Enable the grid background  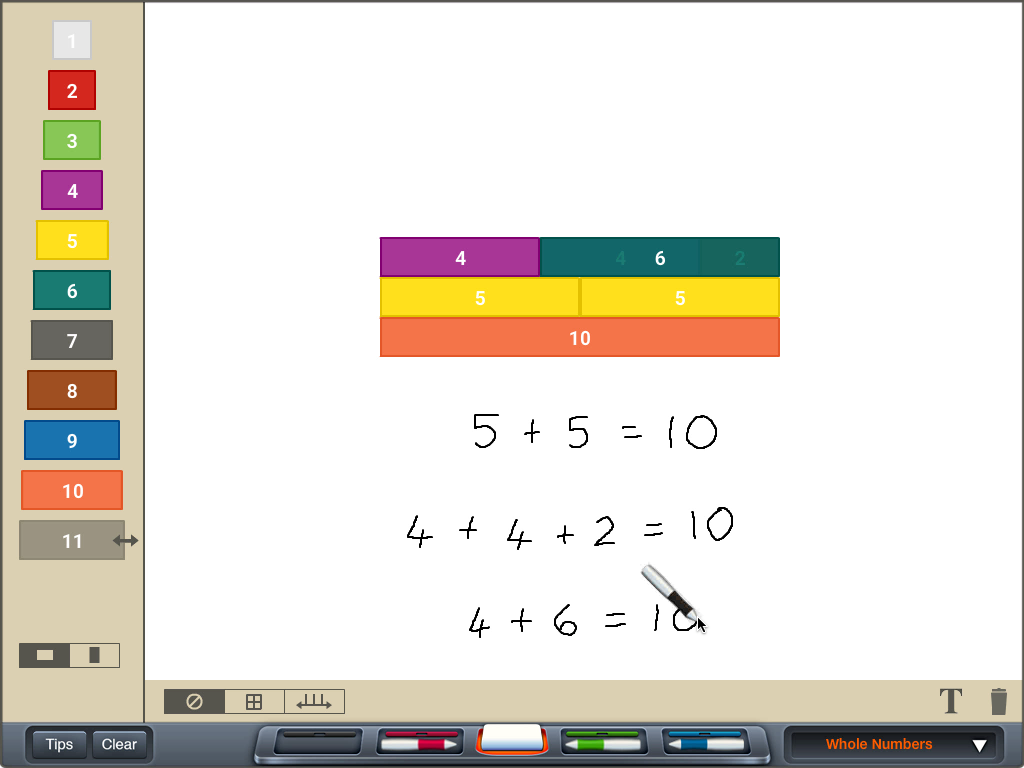pyautogui.click(x=254, y=702)
